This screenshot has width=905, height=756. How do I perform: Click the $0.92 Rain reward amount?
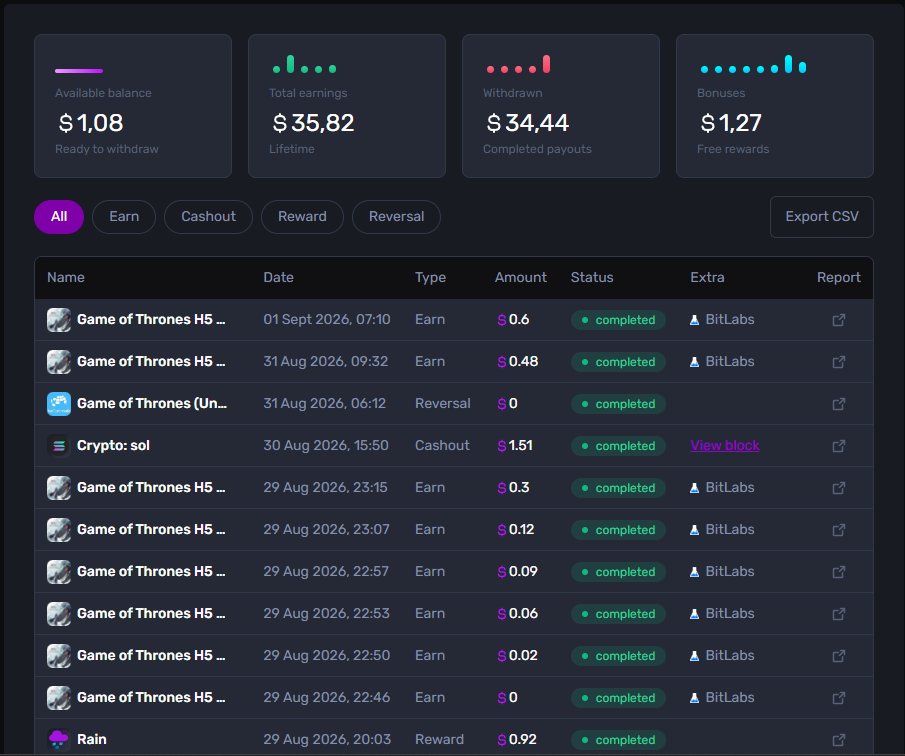click(x=517, y=739)
